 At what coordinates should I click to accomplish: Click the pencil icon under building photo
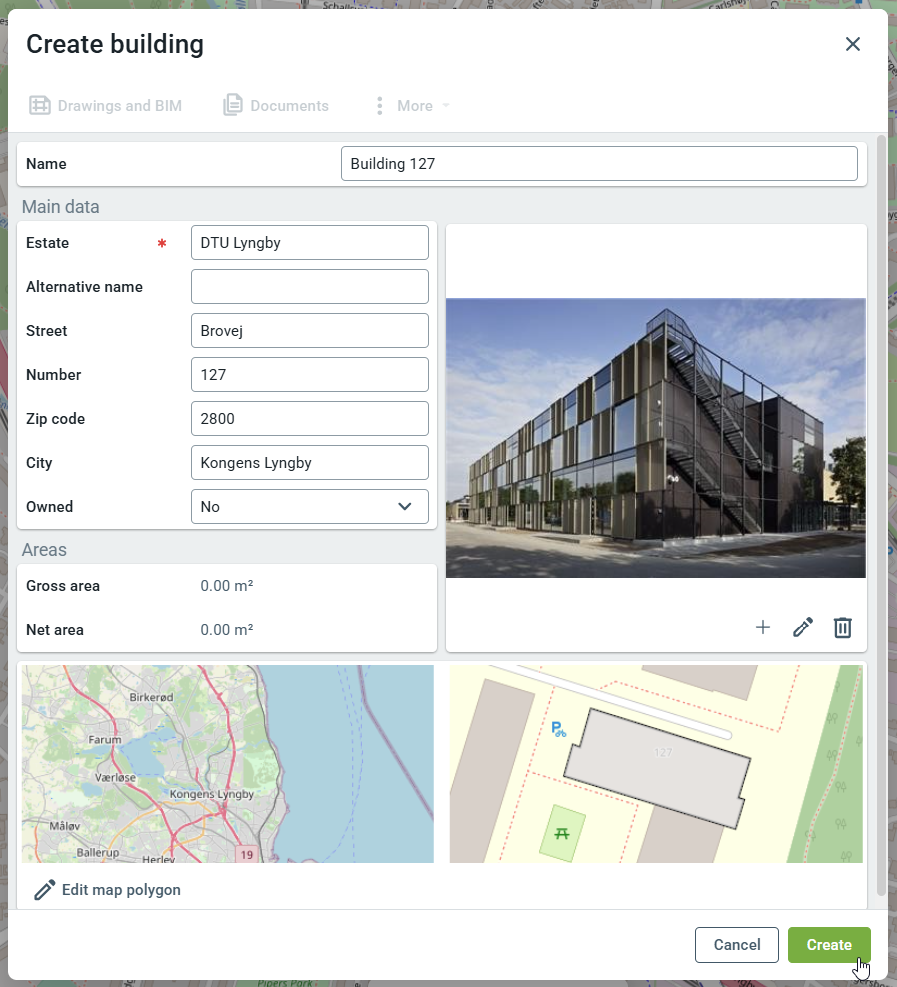point(803,627)
